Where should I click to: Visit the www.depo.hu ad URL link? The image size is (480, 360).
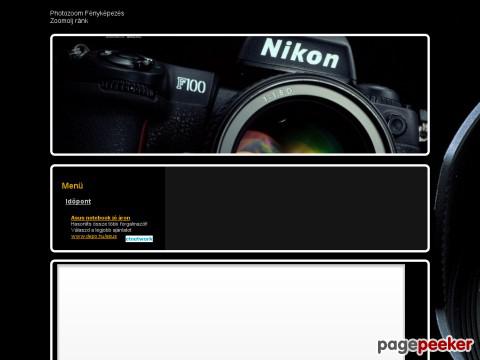tap(94, 236)
